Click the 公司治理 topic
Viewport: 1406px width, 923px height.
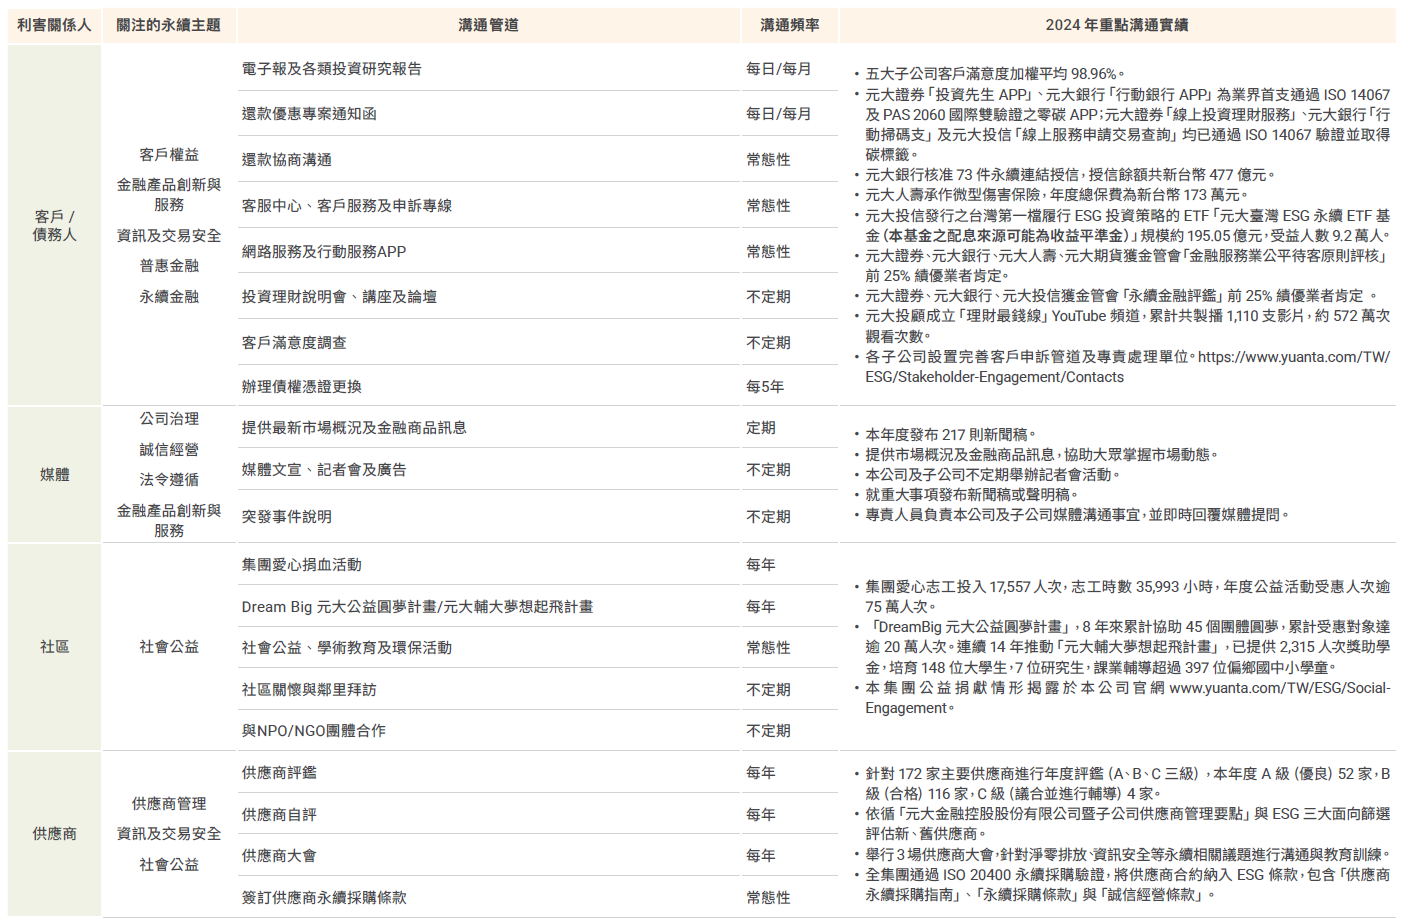point(169,419)
